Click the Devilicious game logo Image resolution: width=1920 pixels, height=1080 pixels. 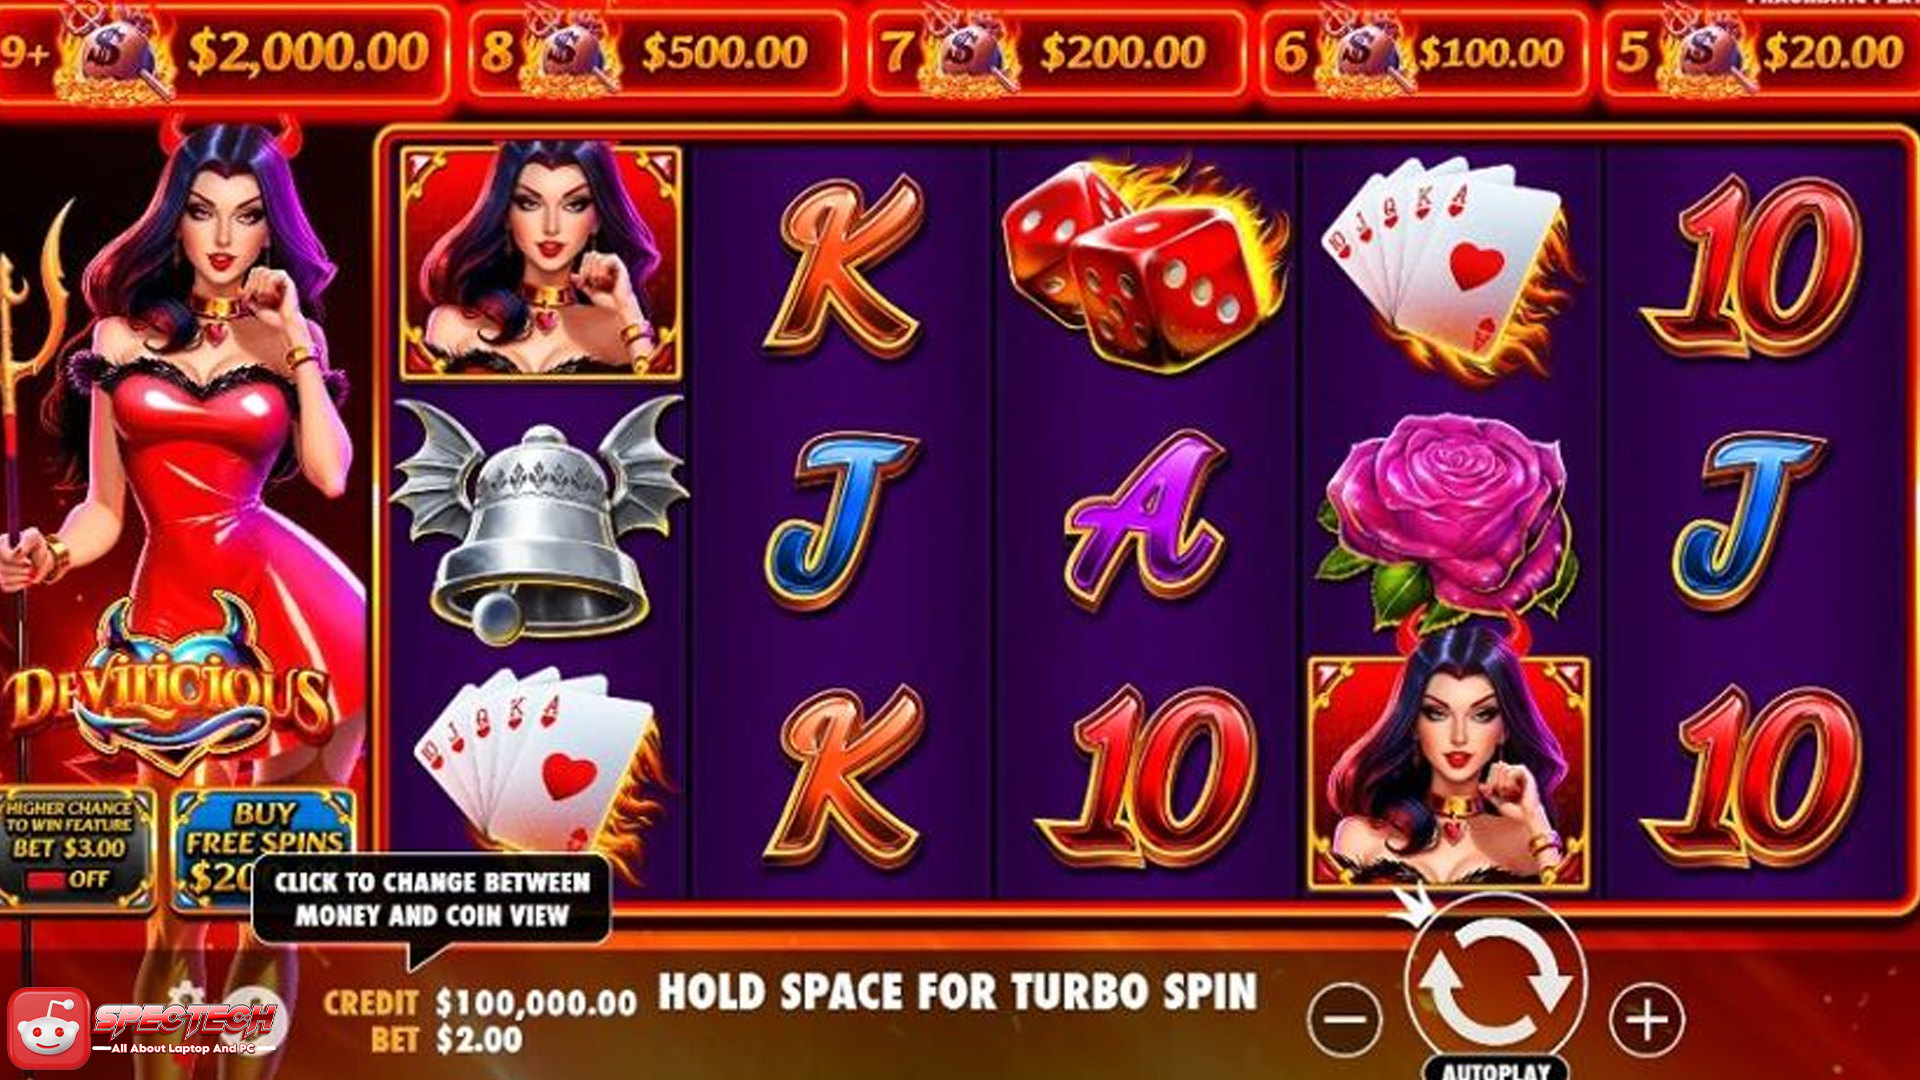point(165,690)
